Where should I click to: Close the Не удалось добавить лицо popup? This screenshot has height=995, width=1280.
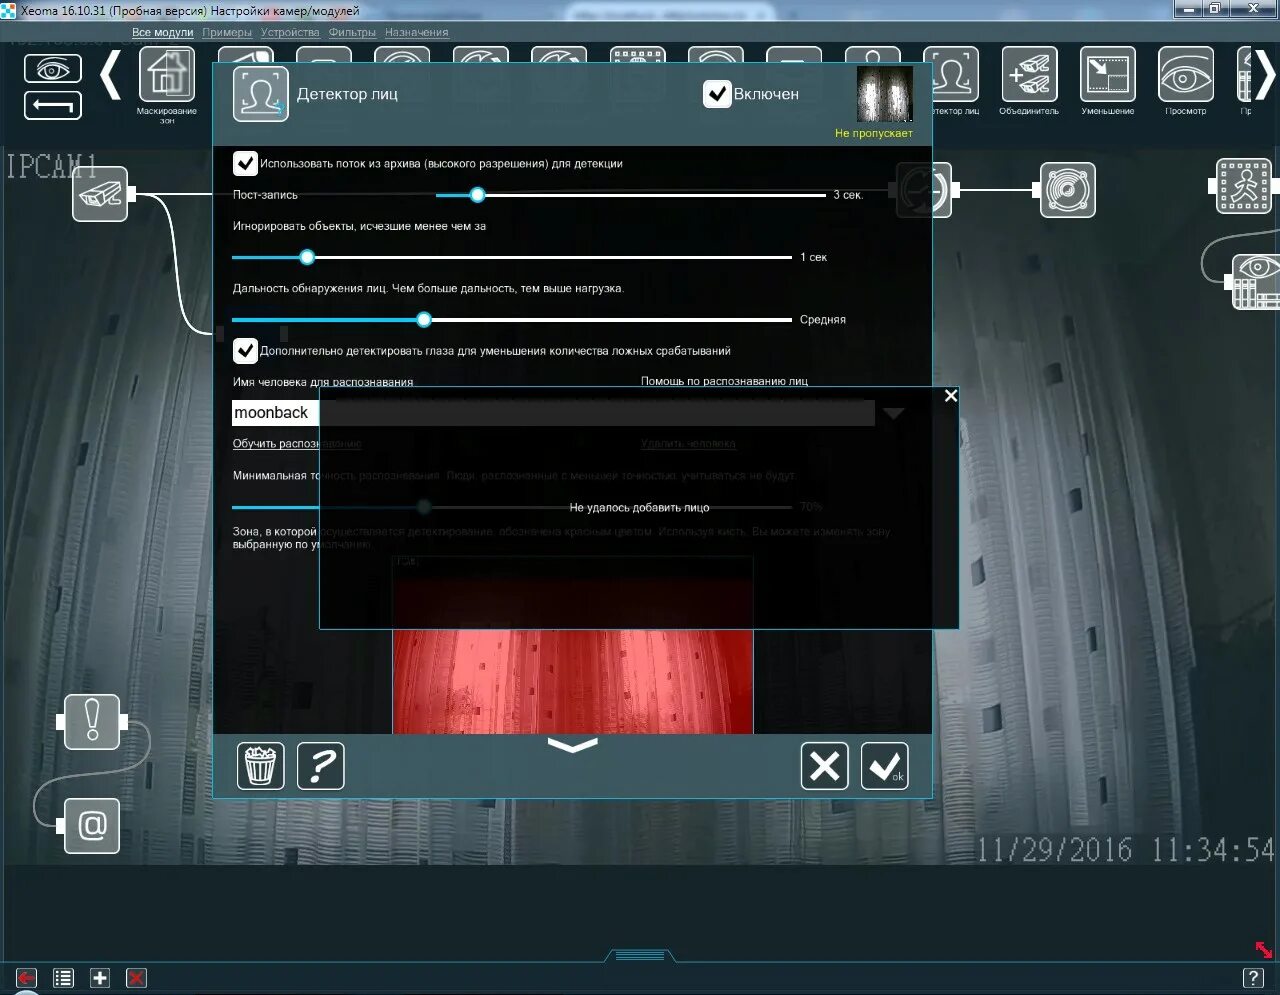951,396
